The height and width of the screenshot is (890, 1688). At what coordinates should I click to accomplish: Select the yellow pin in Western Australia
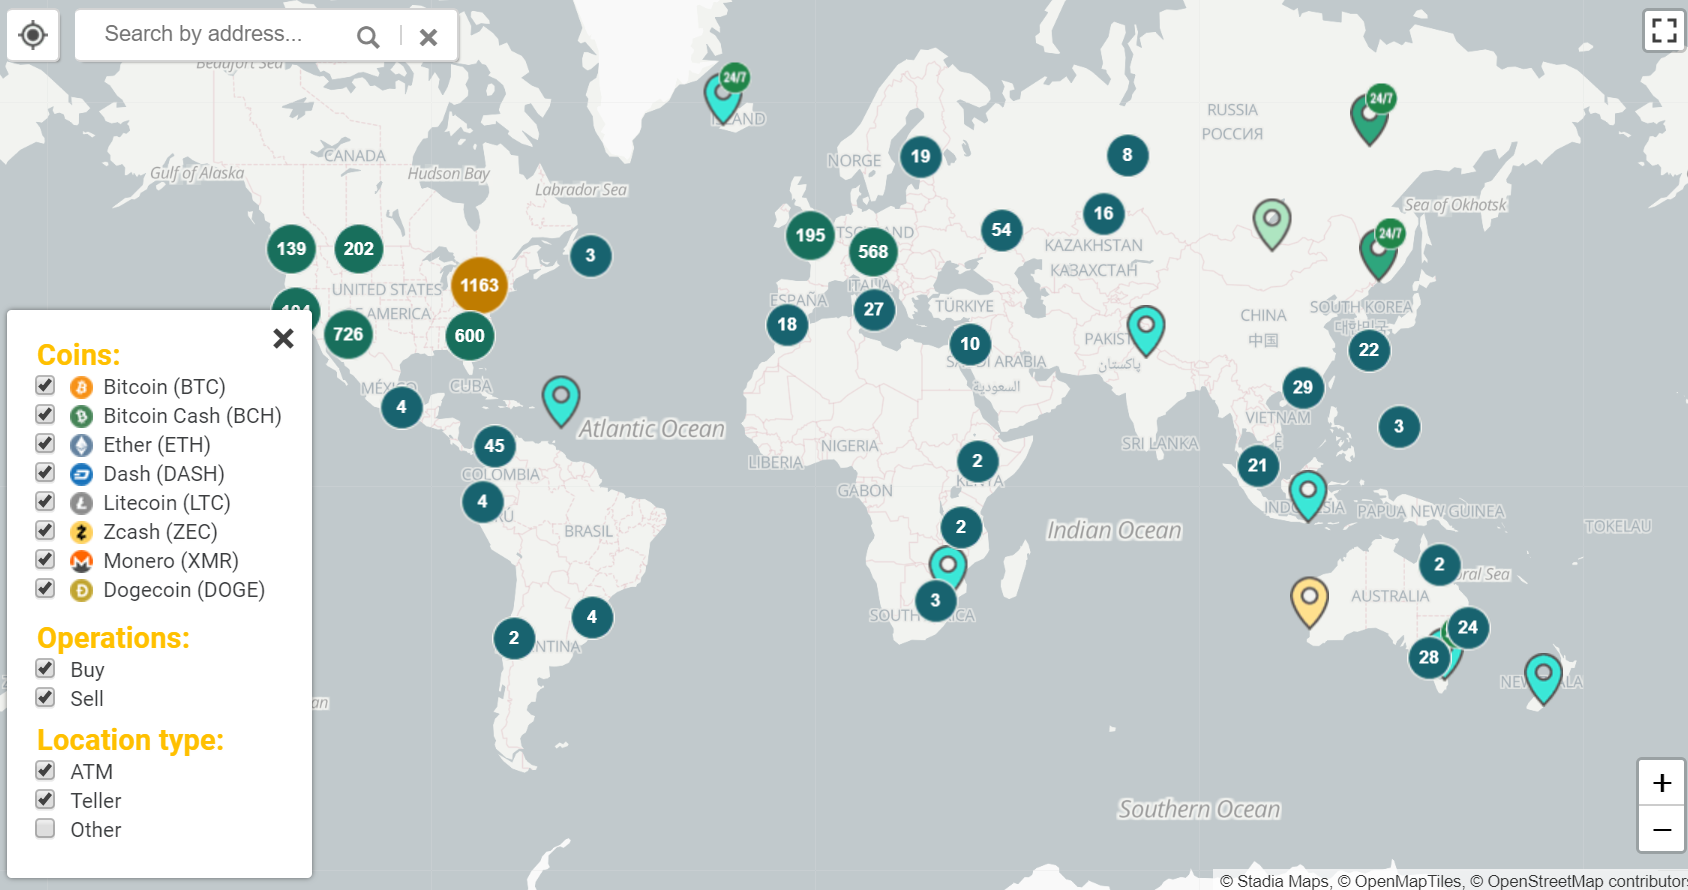pyautogui.click(x=1309, y=600)
